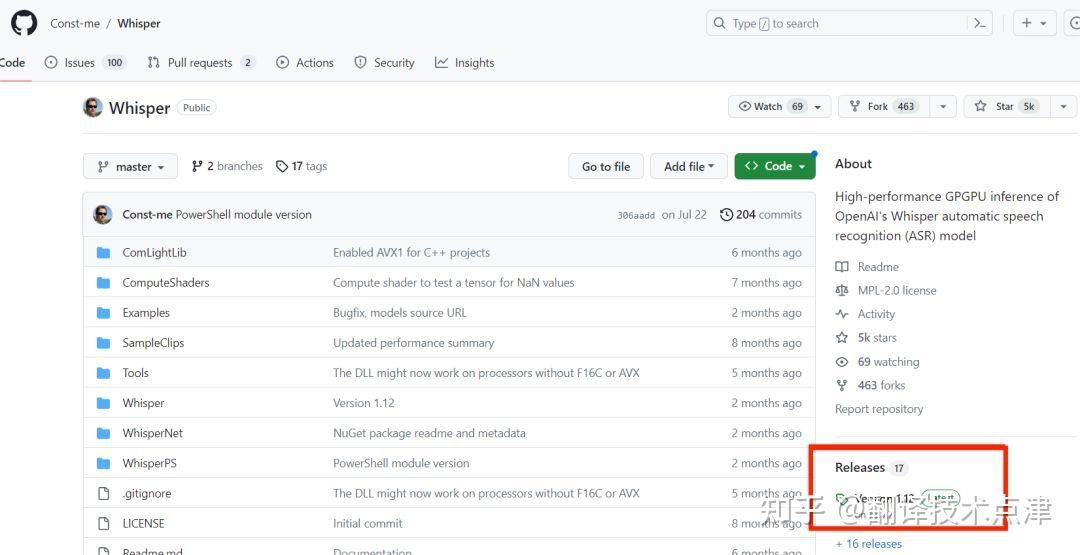Open the GitHub home logo
This screenshot has width=1080, height=555.
(24, 23)
